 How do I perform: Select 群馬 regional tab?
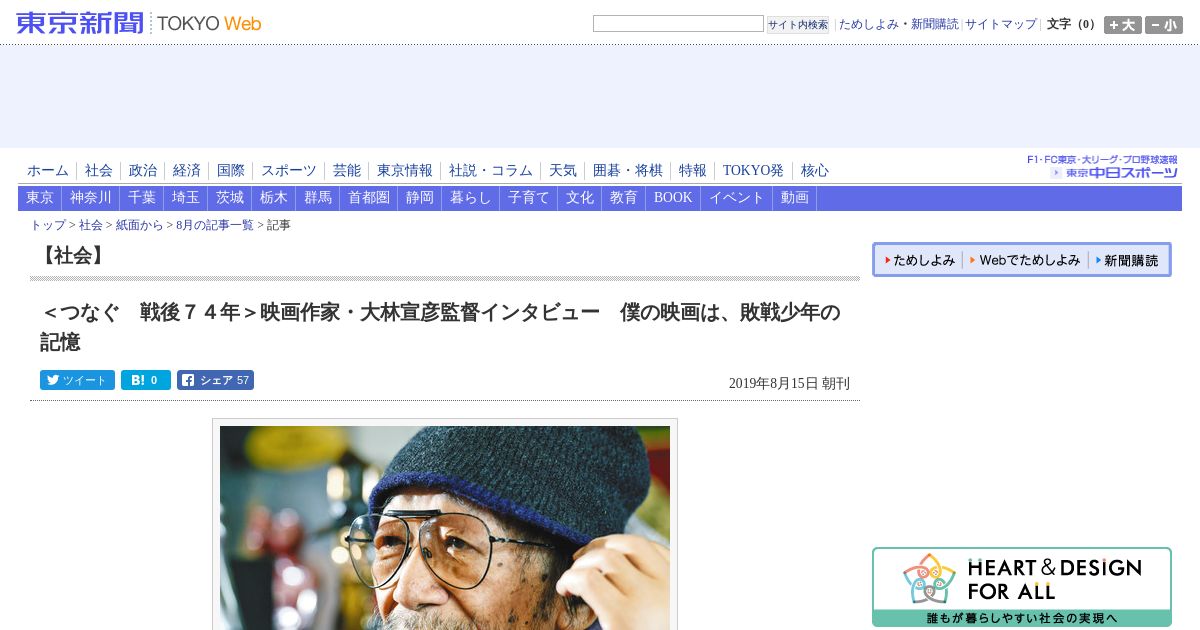click(318, 198)
